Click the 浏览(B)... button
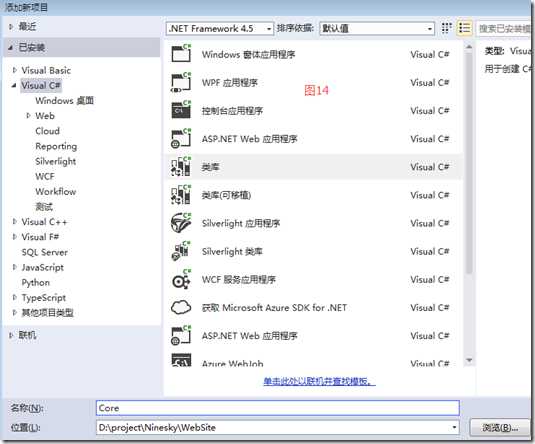 tap(500, 427)
